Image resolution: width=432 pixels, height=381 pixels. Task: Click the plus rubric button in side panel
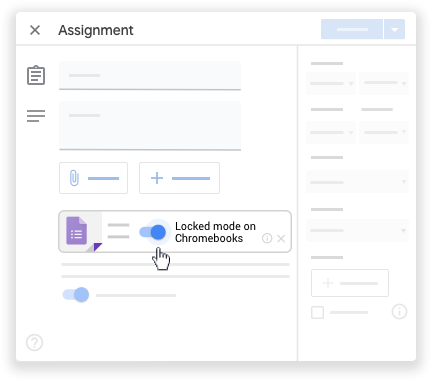click(350, 283)
